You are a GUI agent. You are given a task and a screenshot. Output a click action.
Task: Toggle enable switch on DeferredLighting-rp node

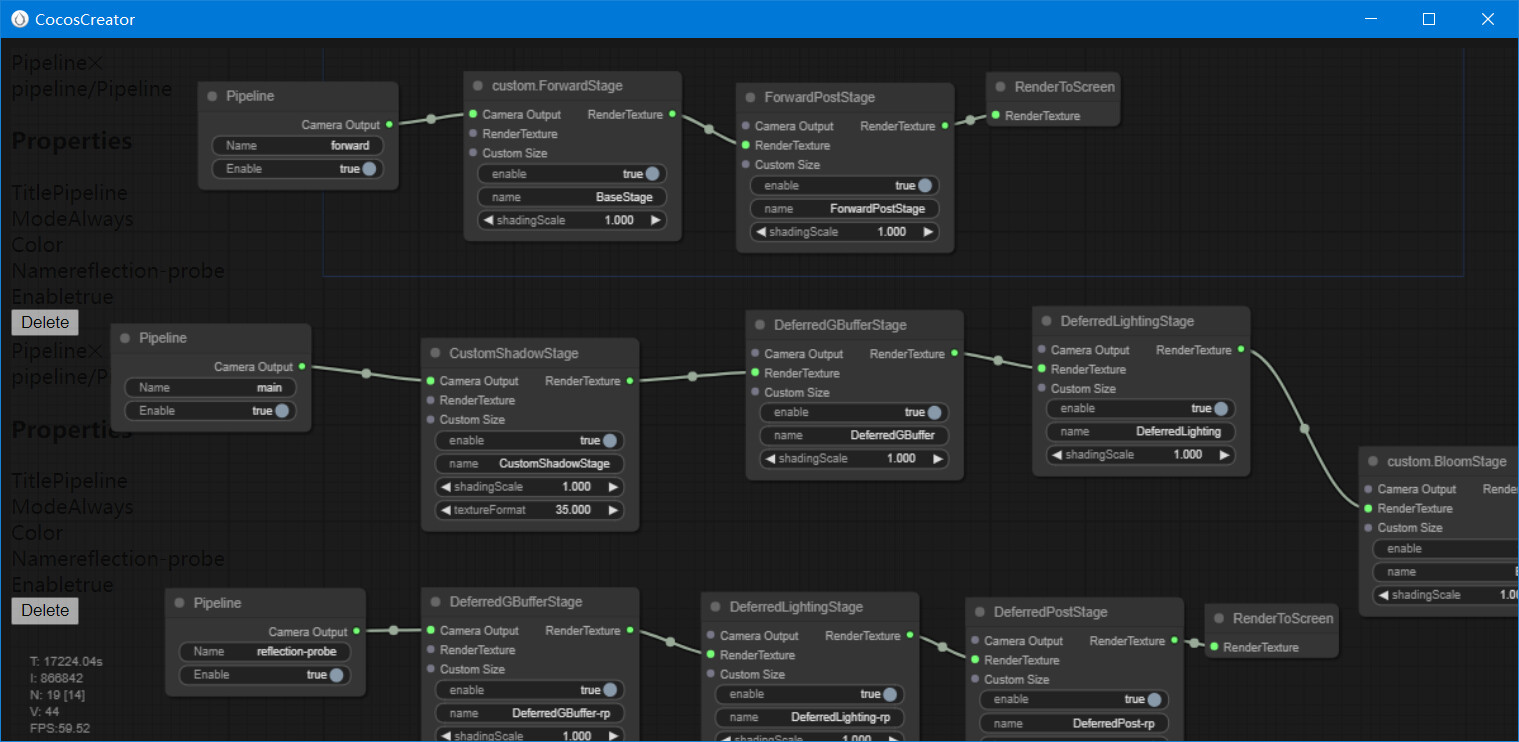coord(890,694)
